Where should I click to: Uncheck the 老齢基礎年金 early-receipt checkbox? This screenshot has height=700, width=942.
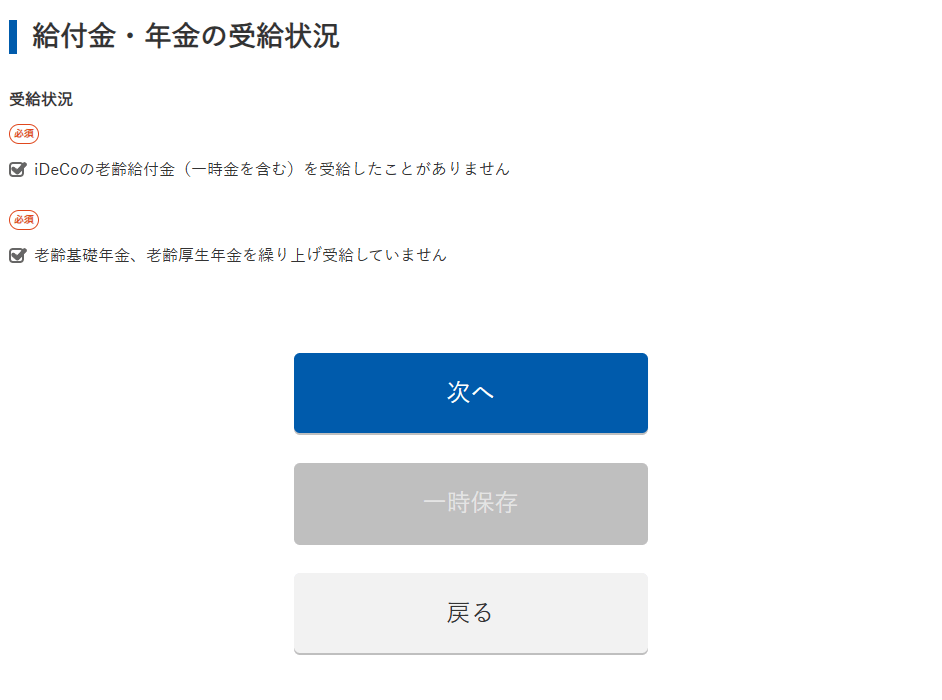(17, 256)
